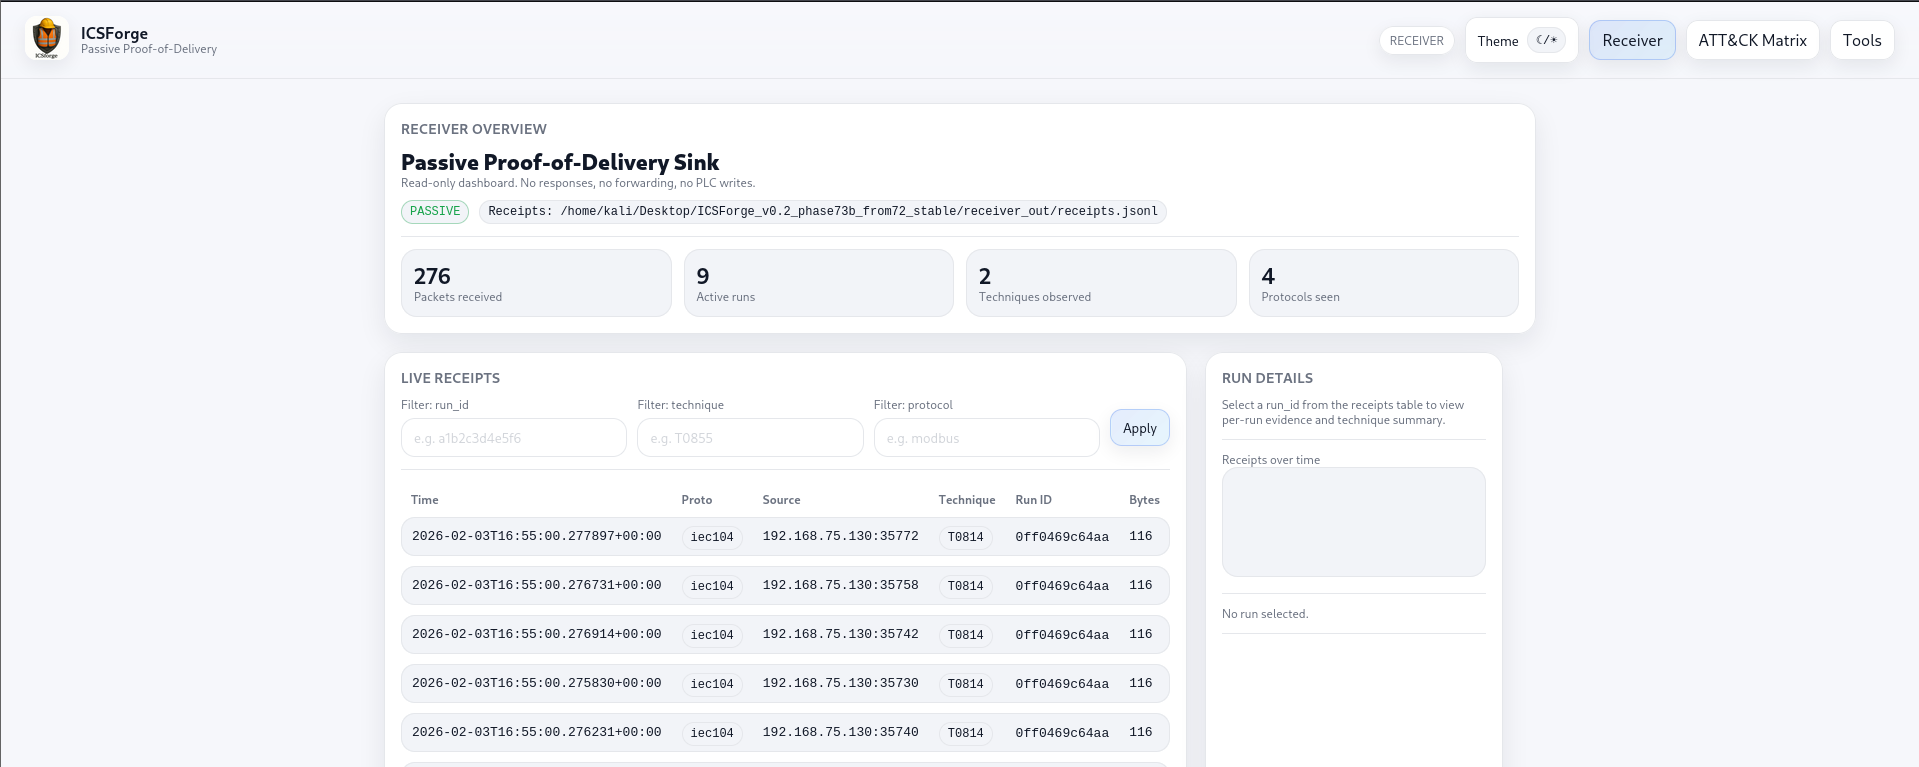
Task: Click Run ID in the port 35758 row
Action: (x=1061, y=586)
